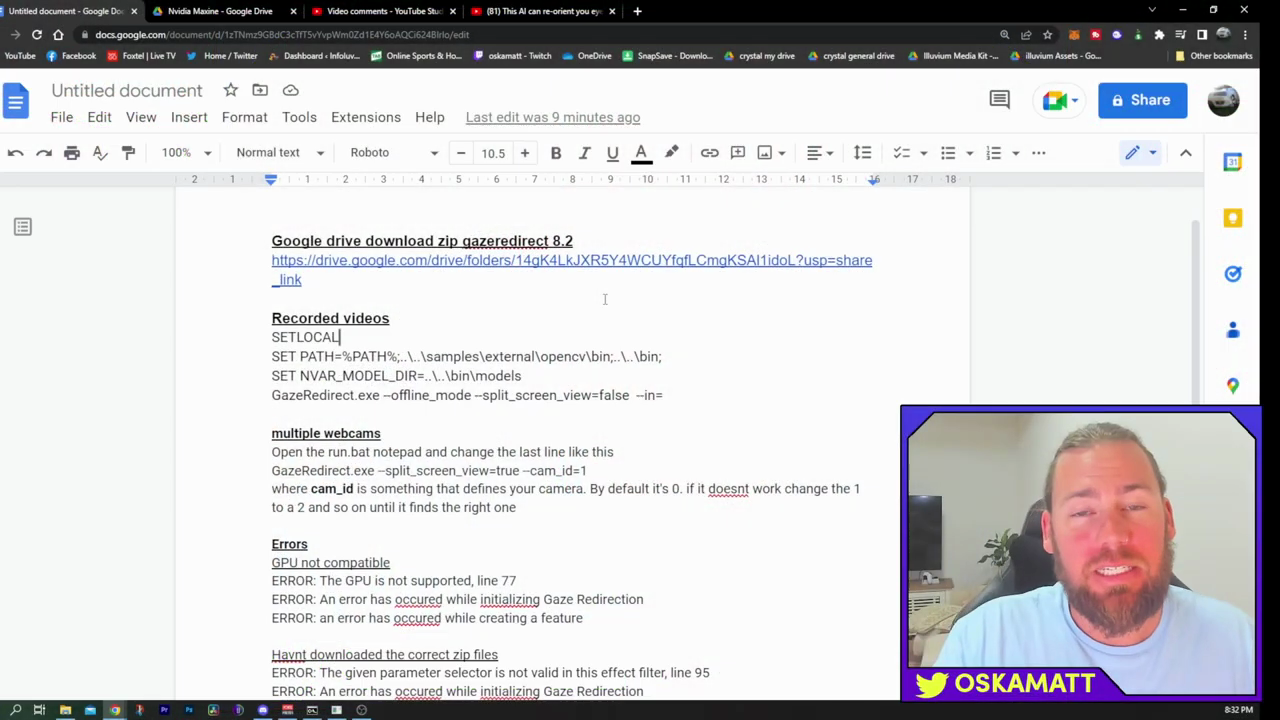Open the Help menu
This screenshot has width=1280, height=720.
tap(430, 117)
